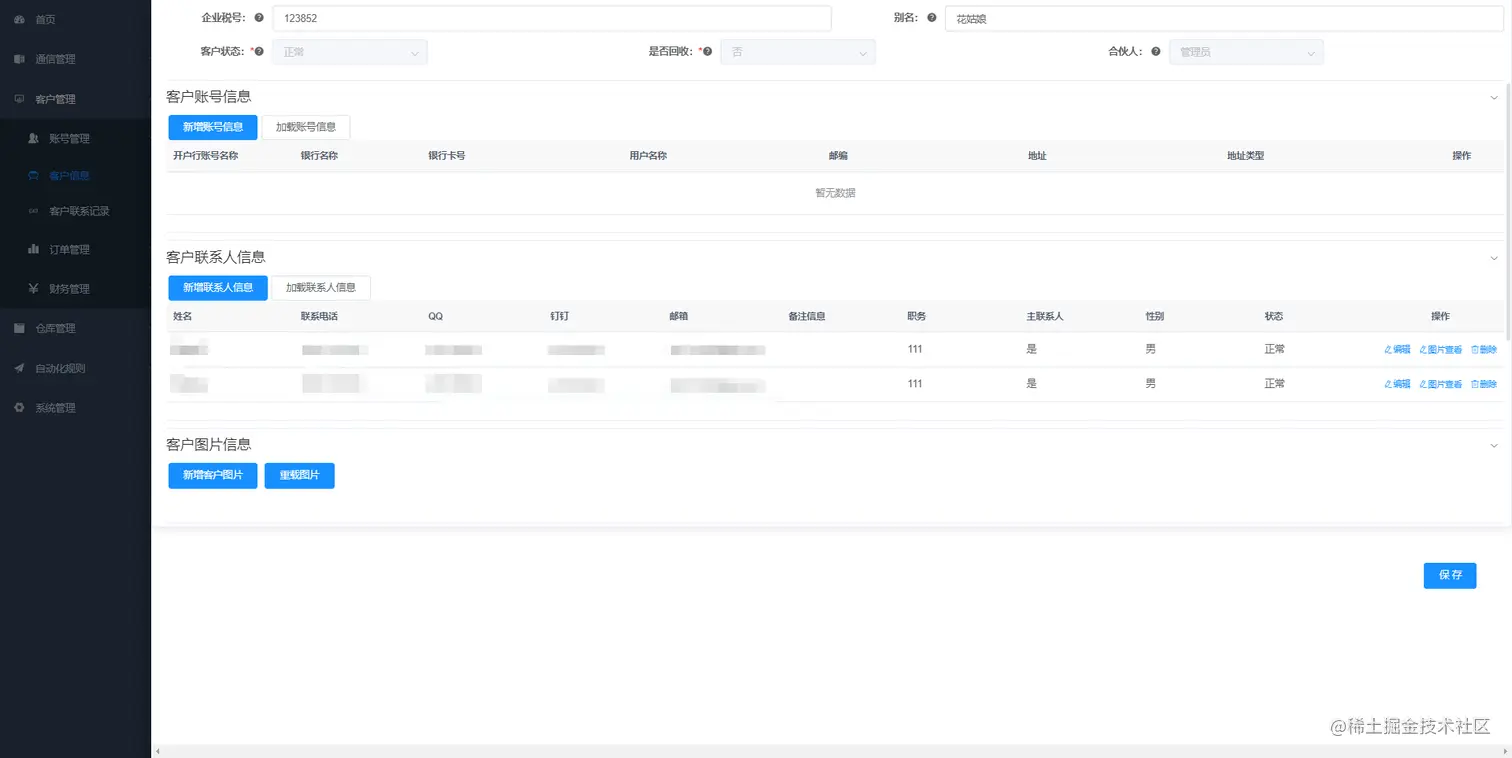This screenshot has height=758, width=1512.
Task: Save the form with 保存
Action: (x=1450, y=575)
